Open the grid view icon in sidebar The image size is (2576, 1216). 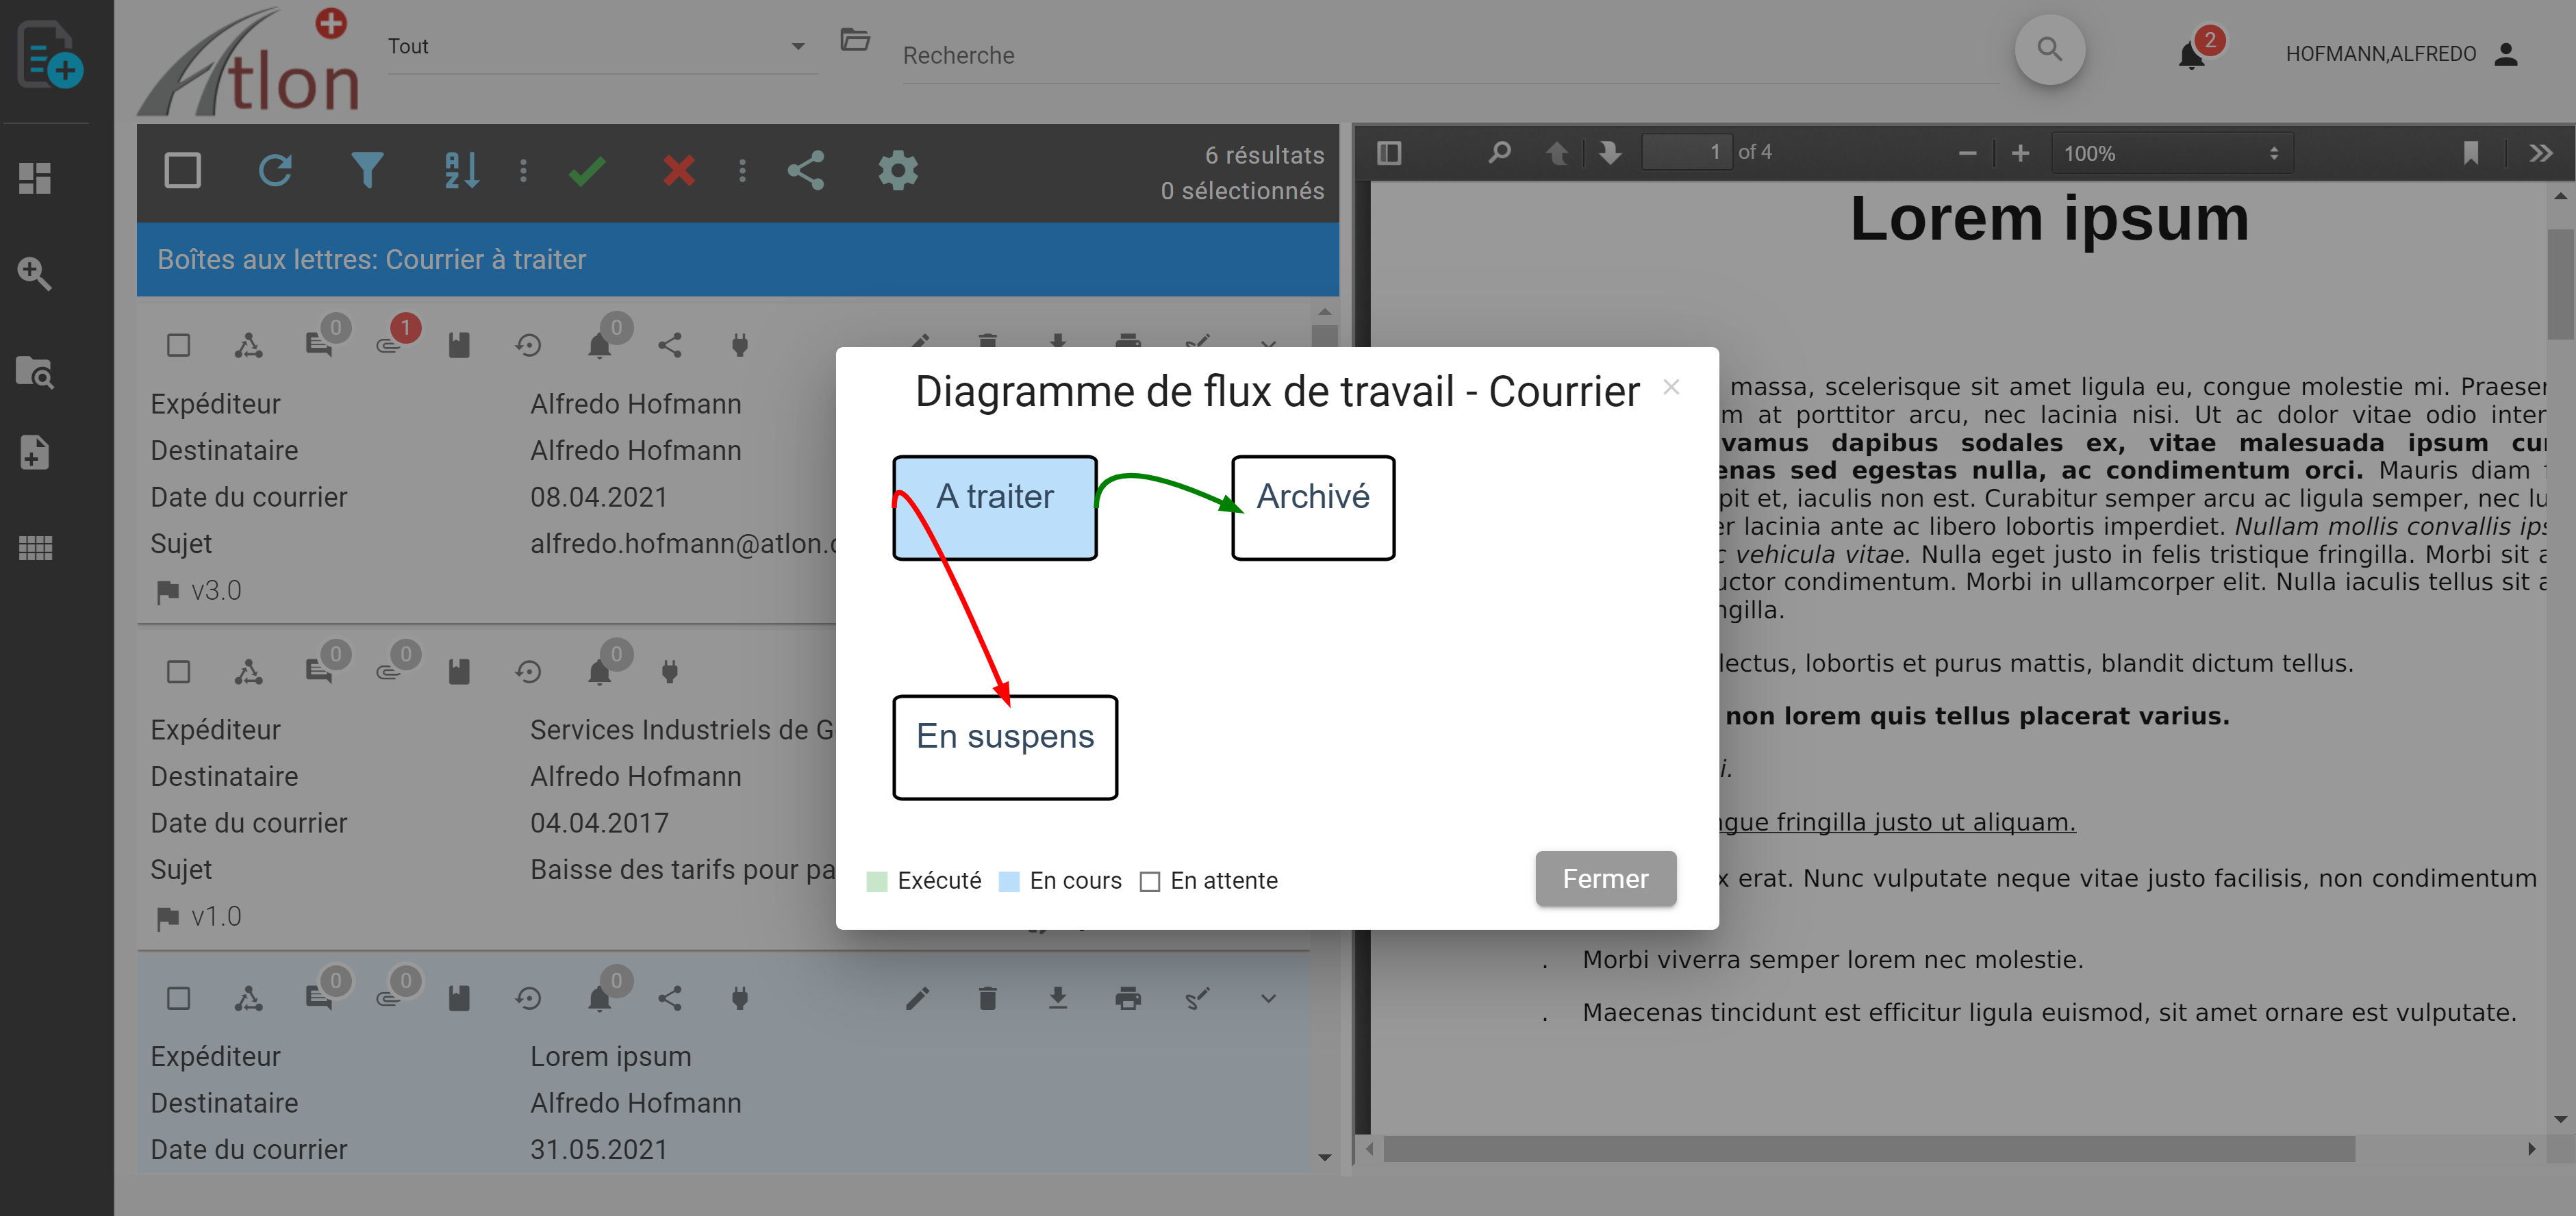(35, 548)
